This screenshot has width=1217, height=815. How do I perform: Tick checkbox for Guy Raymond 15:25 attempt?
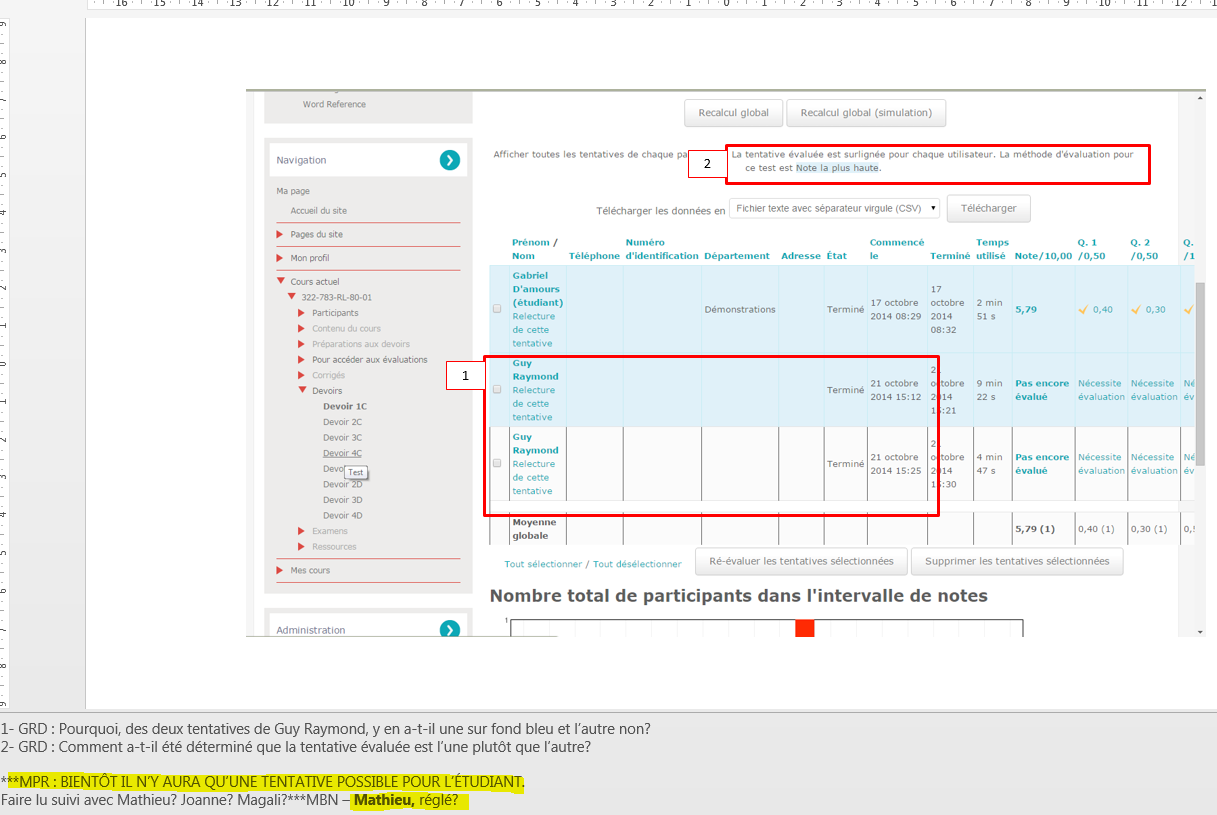pos(497,464)
